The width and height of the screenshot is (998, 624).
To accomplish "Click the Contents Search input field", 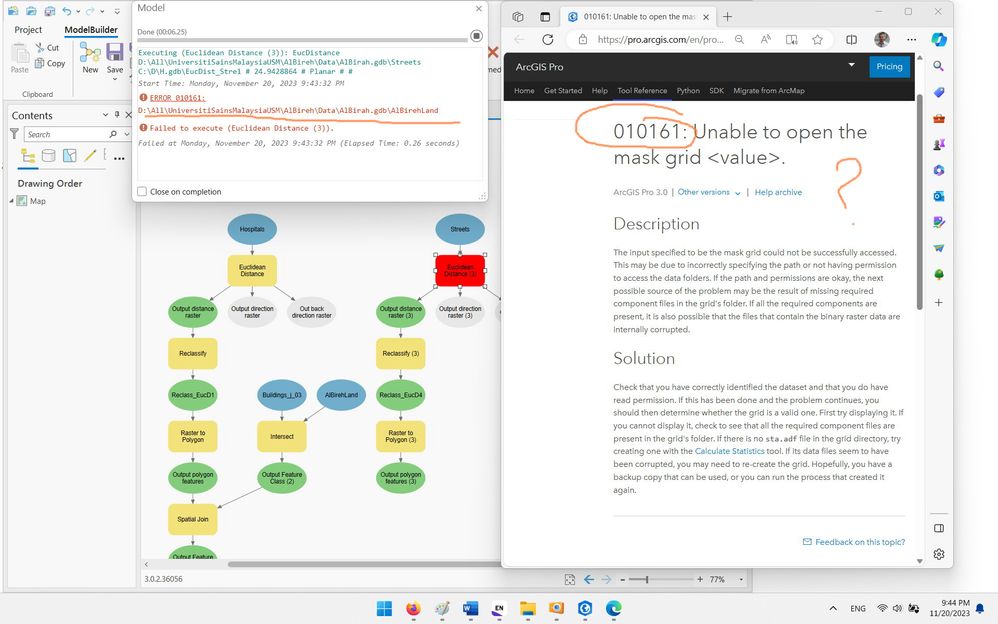I will tap(66, 134).
